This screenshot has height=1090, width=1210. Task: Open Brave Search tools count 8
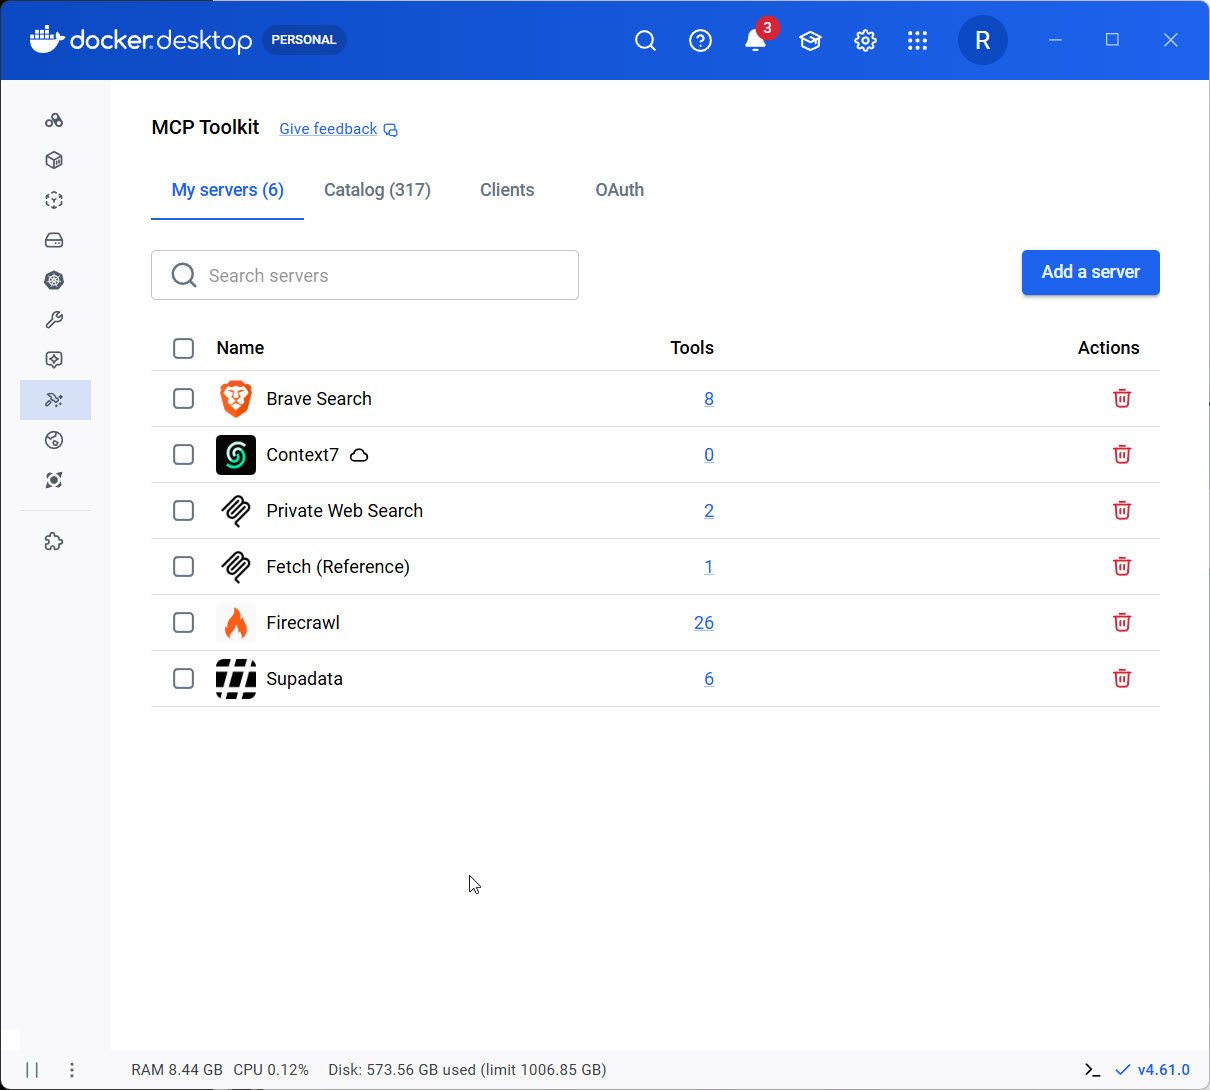[709, 398]
